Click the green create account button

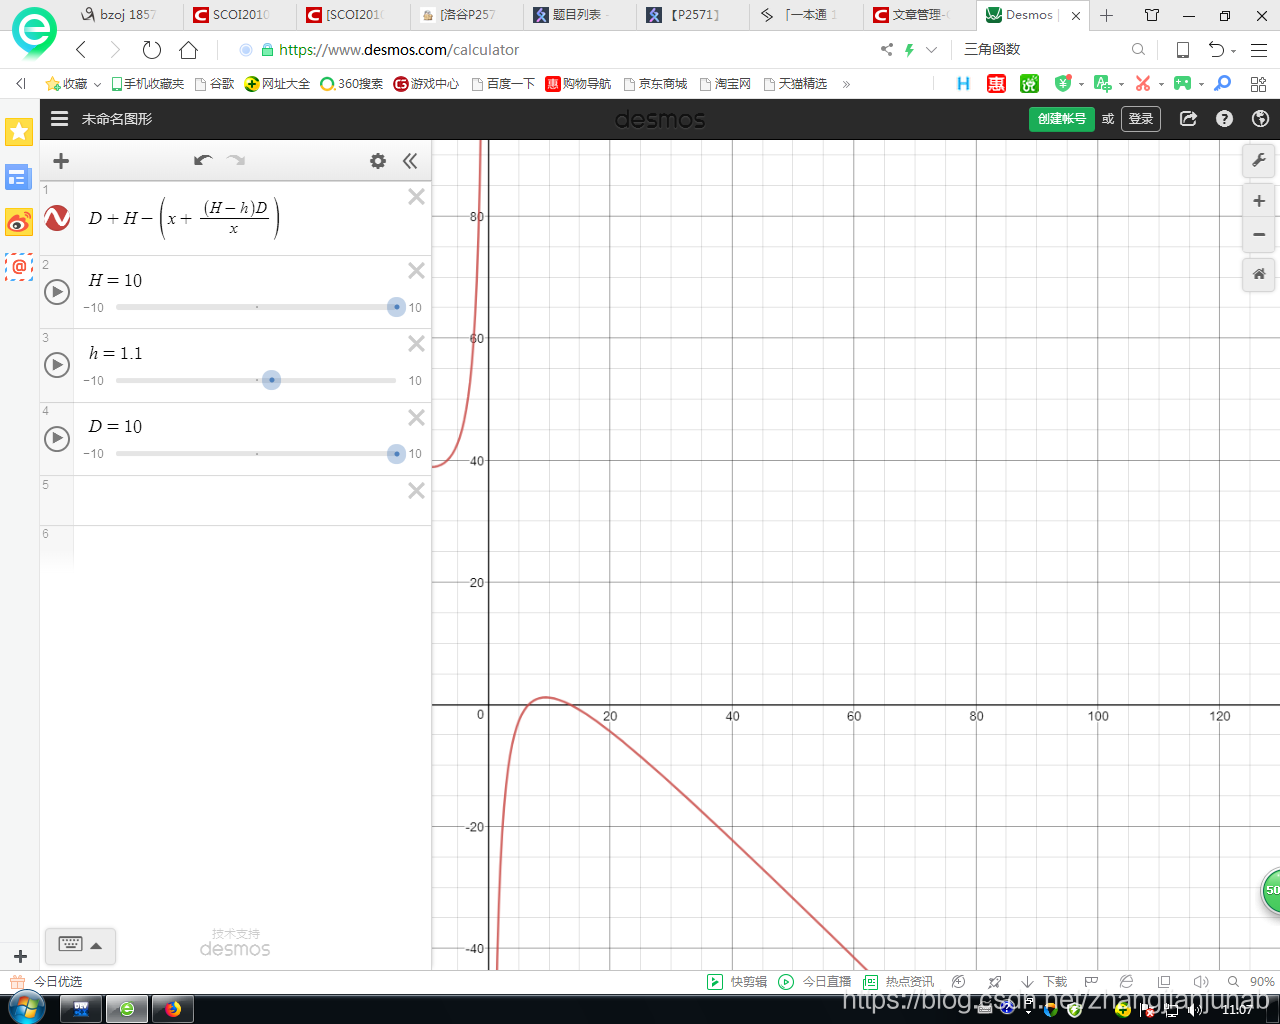pyautogui.click(x=1062, y=119)
